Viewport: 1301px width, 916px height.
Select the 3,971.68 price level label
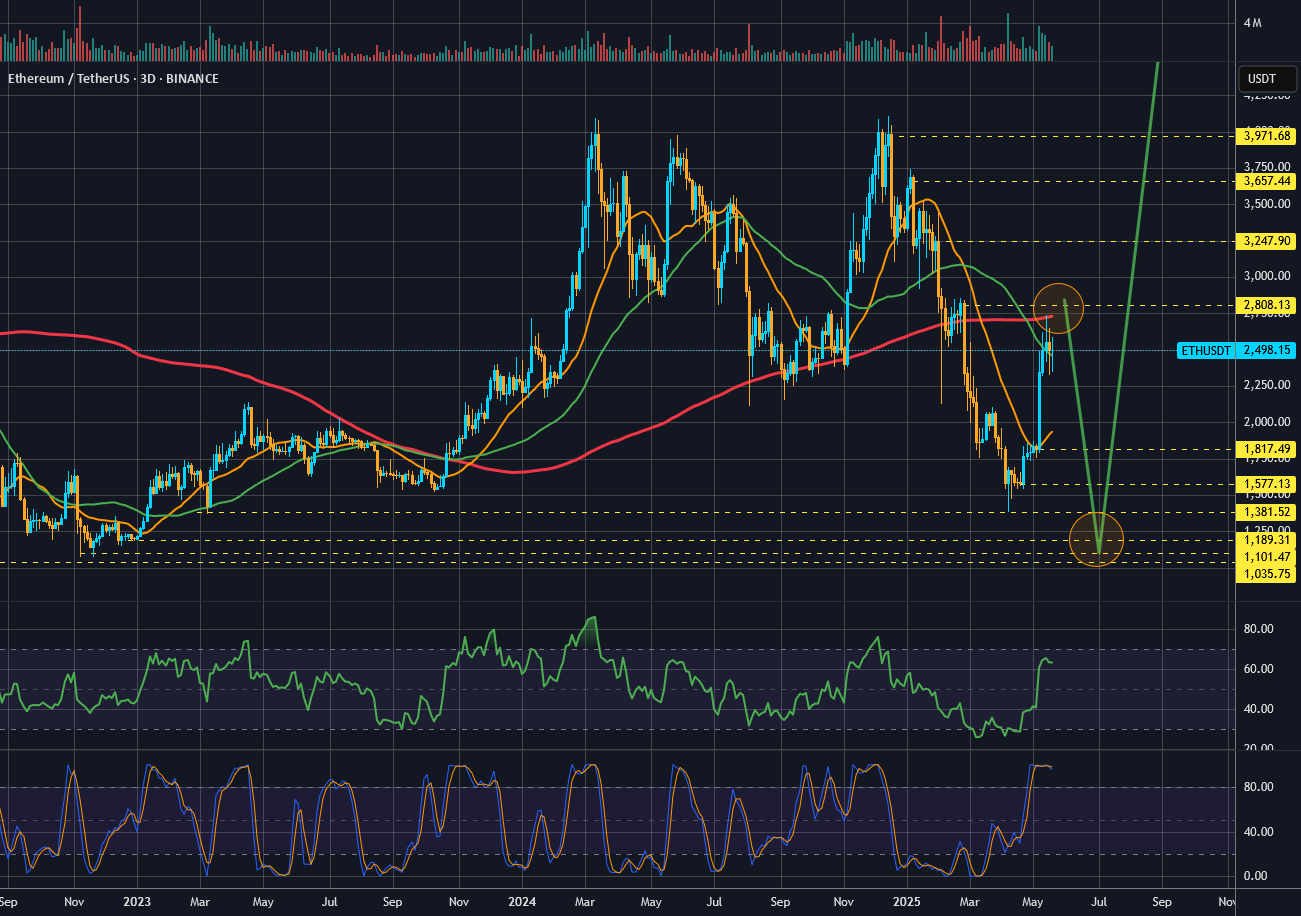pos(1267,136)
